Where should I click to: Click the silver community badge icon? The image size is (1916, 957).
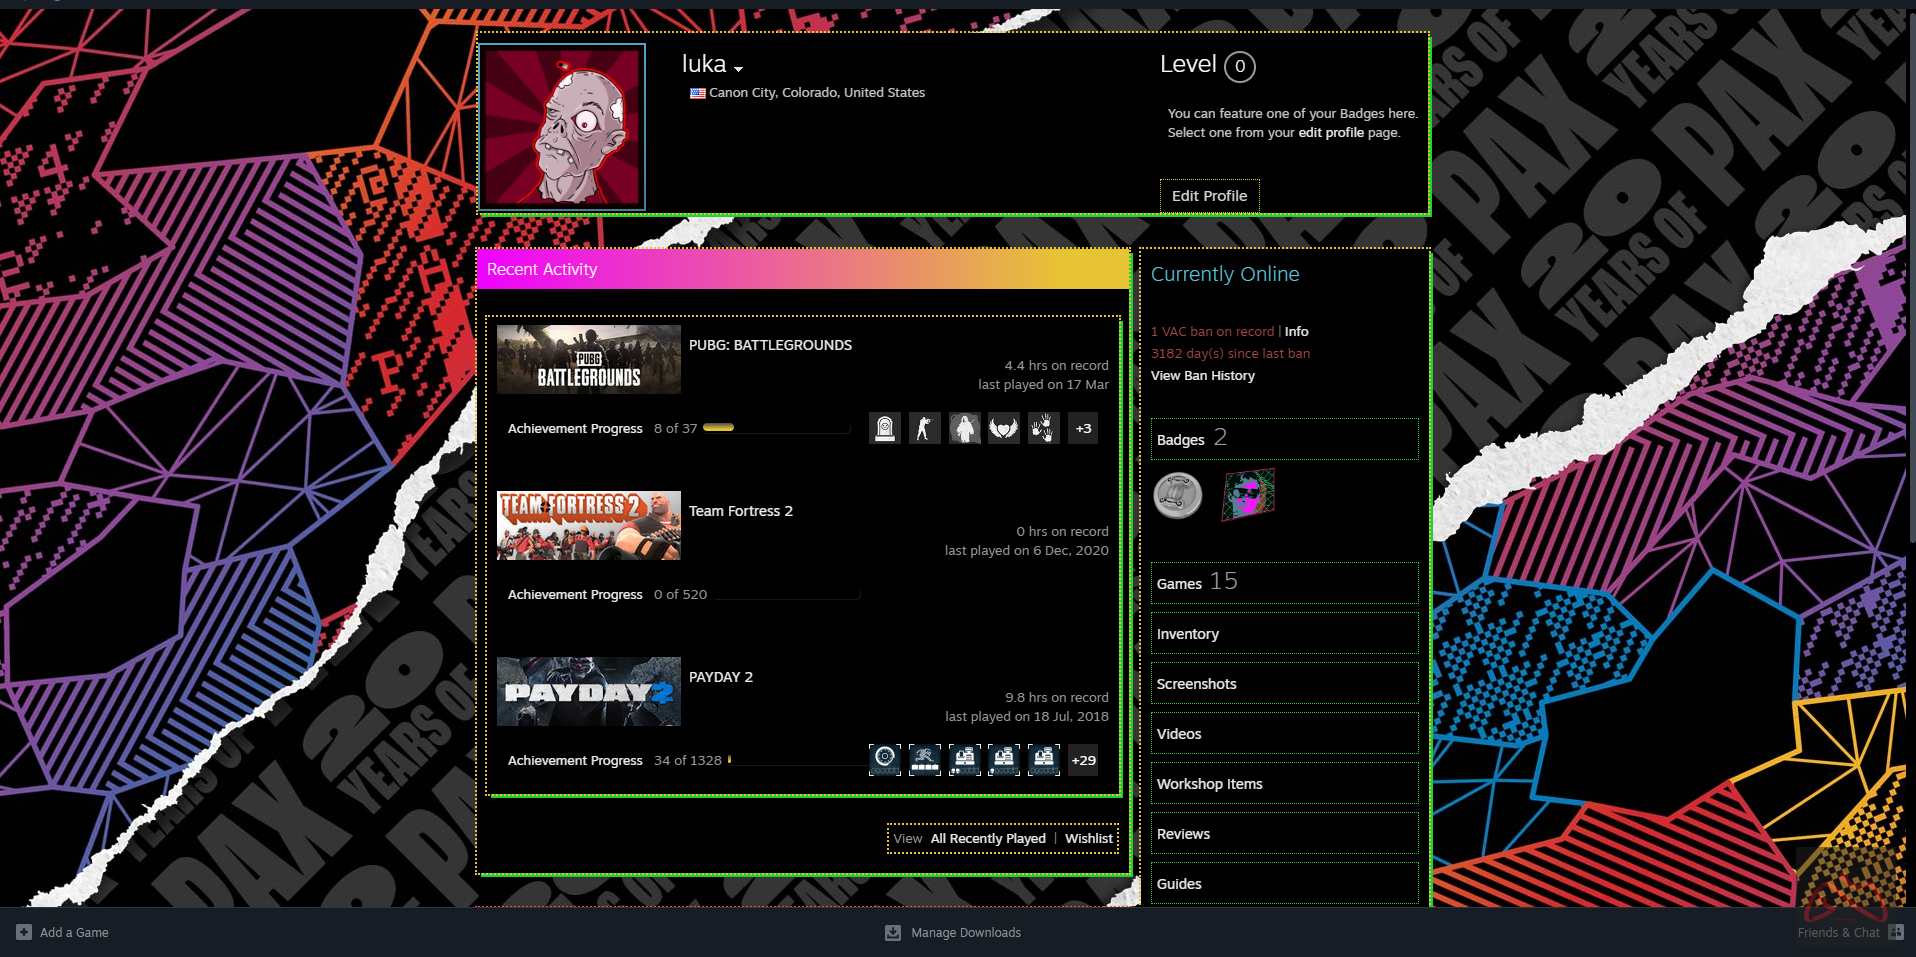(x=1177, y=495)
